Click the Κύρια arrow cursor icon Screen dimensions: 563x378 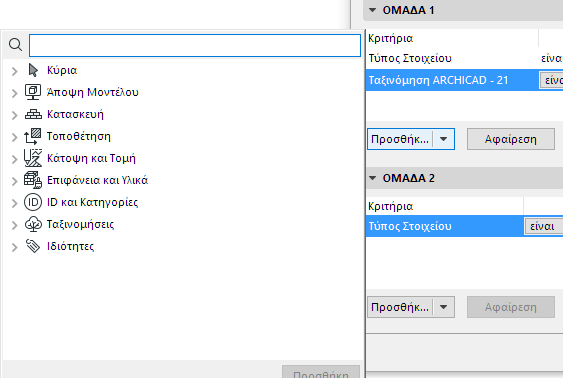pos(33,70)
